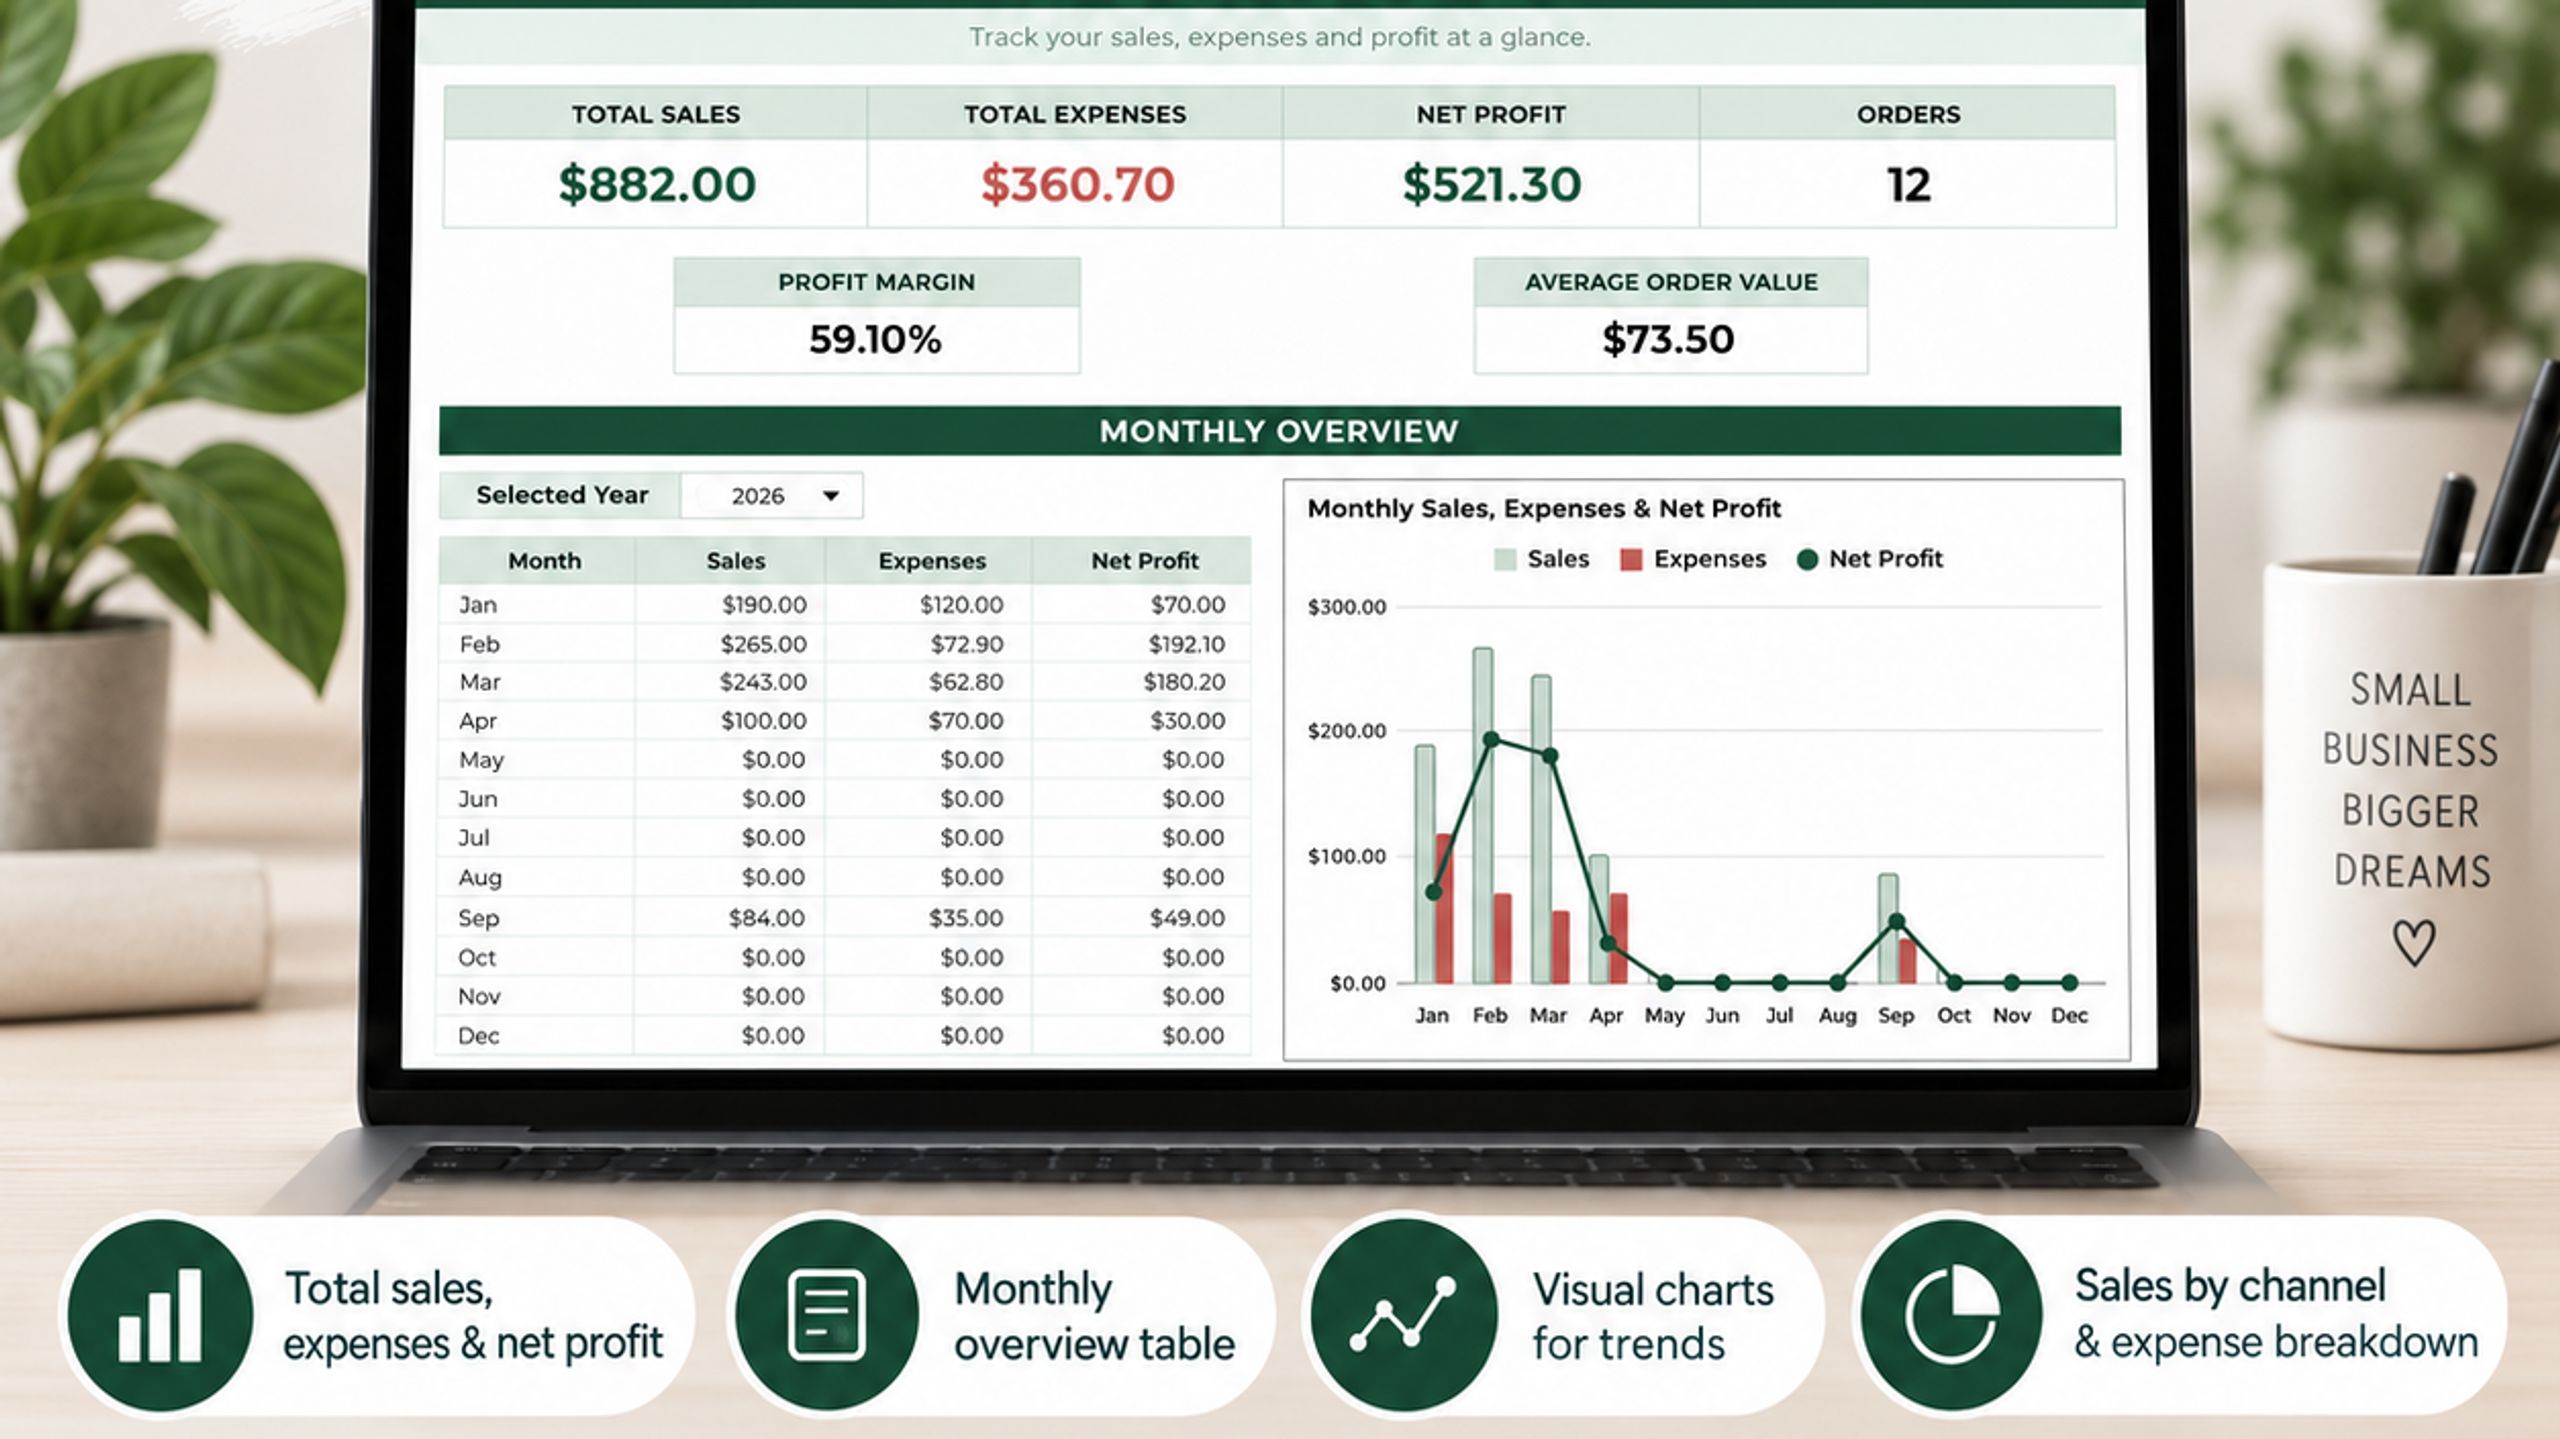Click the Average Order Value $73.50

click(1668, 339)
